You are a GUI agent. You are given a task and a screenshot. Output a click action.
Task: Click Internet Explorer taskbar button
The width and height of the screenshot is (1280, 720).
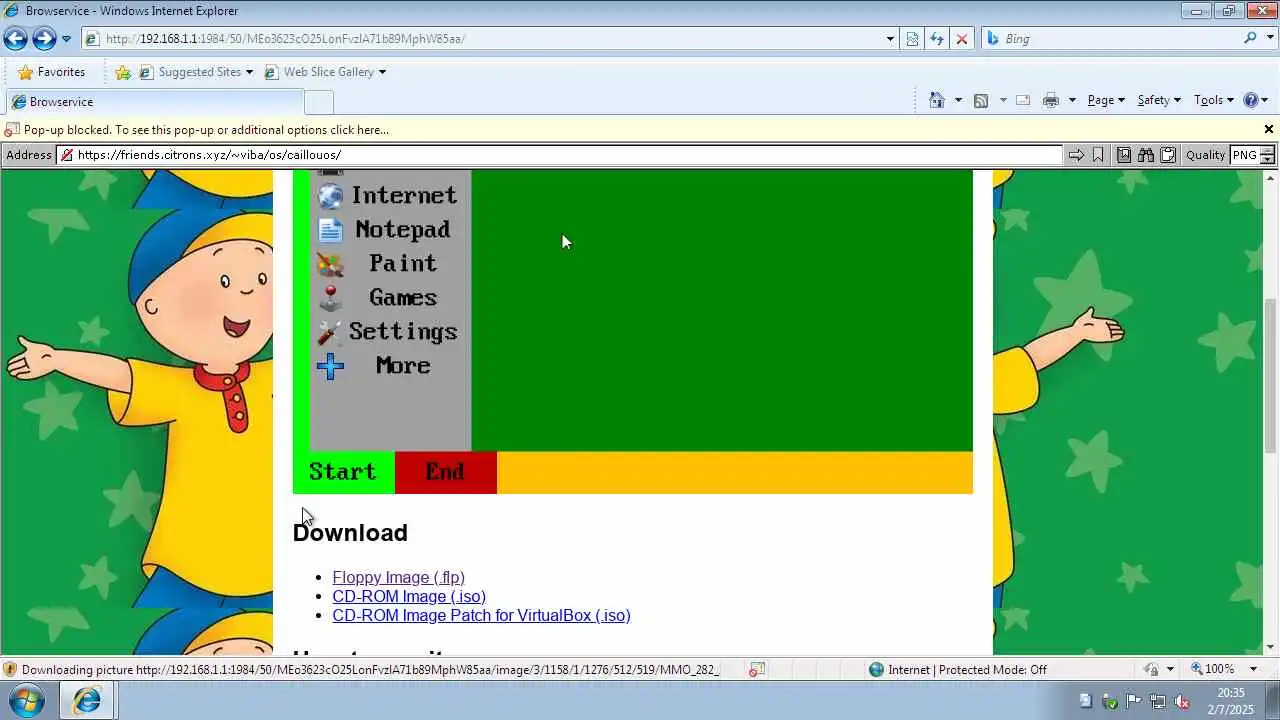(87, 701)
